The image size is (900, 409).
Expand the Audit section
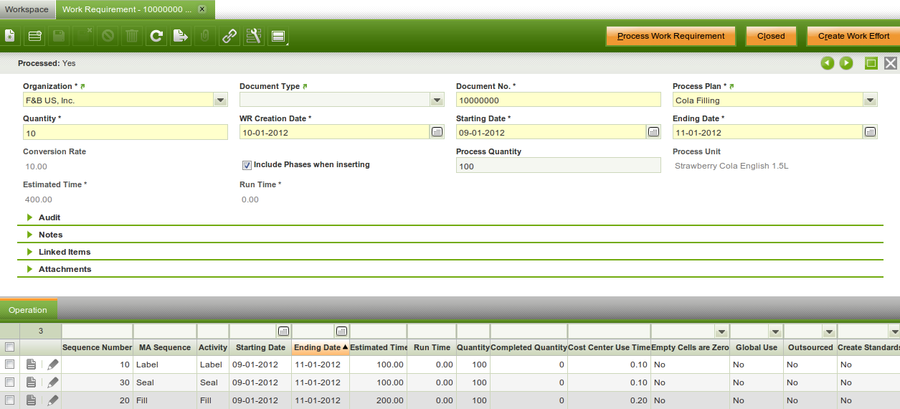click(50, 217)
